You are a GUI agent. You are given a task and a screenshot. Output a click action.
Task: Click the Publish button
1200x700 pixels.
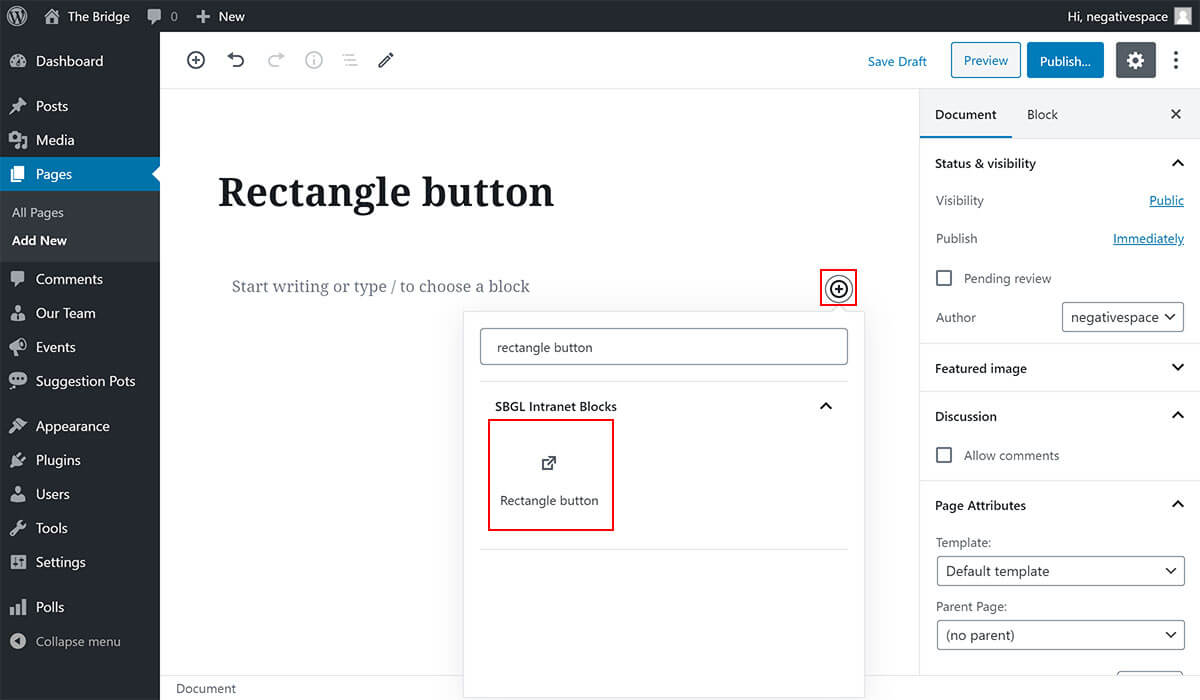tap(1065, 61)
